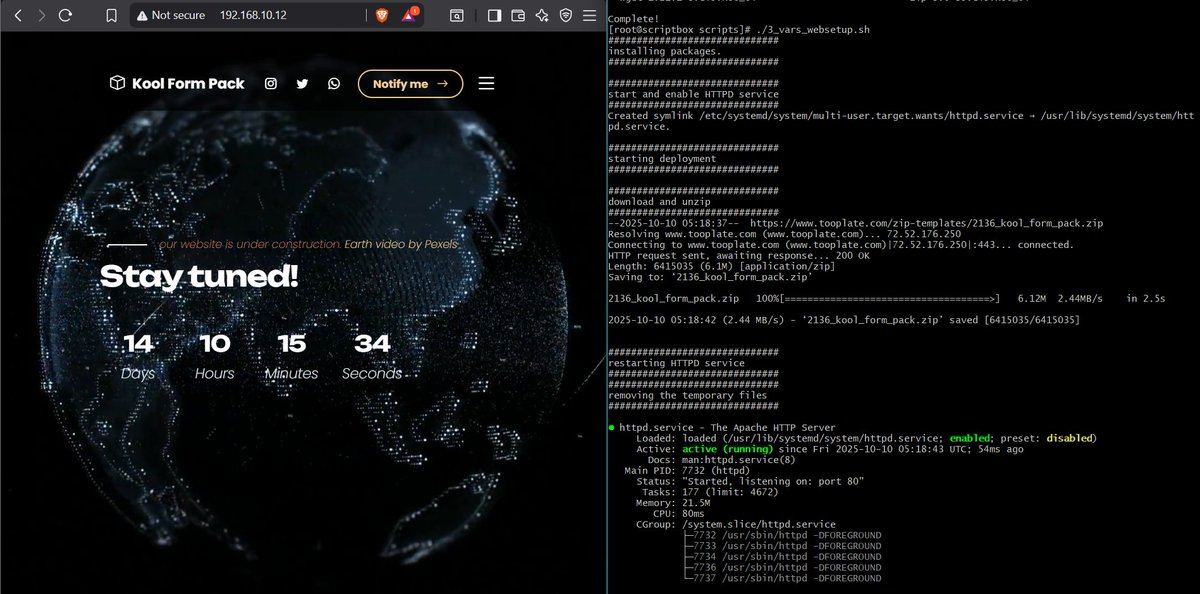Image resolution: width=1200 pixels, height=594 pixels.
Task: Toggle the Brave VPN shield icon
Action: (x=565, y=15)
